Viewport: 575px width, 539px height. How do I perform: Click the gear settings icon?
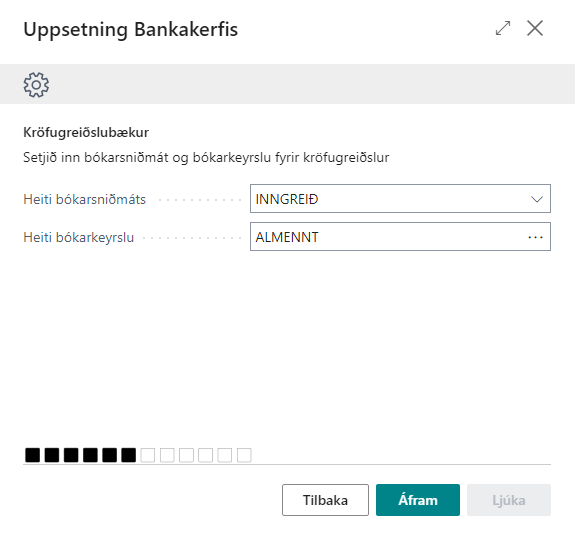pos(36,85)
